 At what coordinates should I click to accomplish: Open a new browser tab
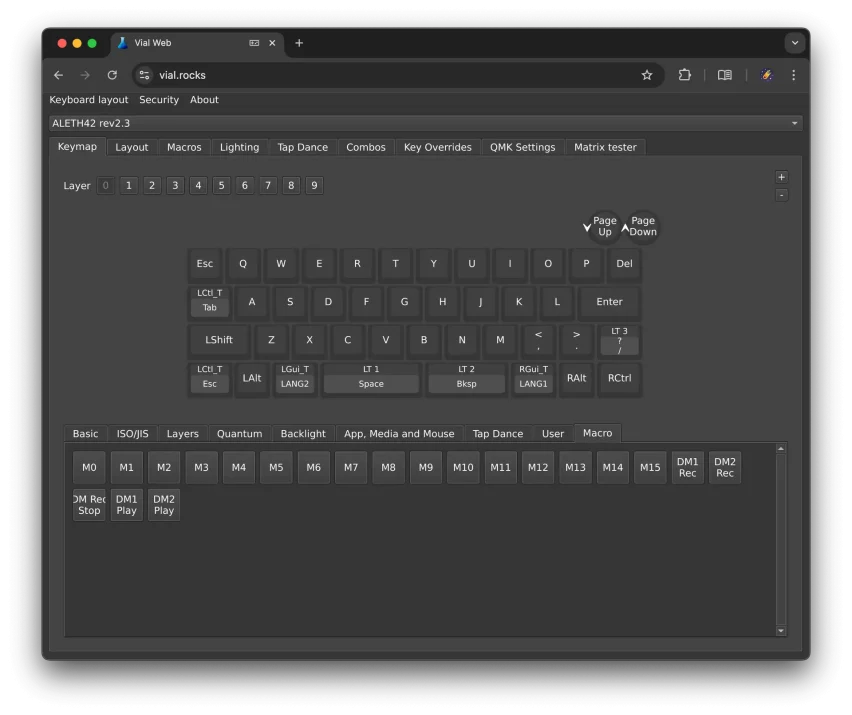299,43
